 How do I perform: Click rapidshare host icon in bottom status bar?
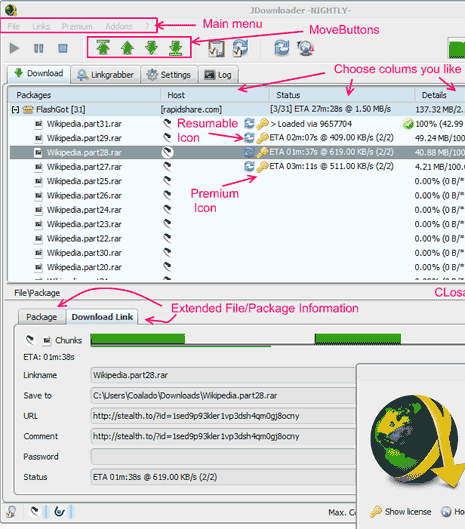tap(34, 512)
